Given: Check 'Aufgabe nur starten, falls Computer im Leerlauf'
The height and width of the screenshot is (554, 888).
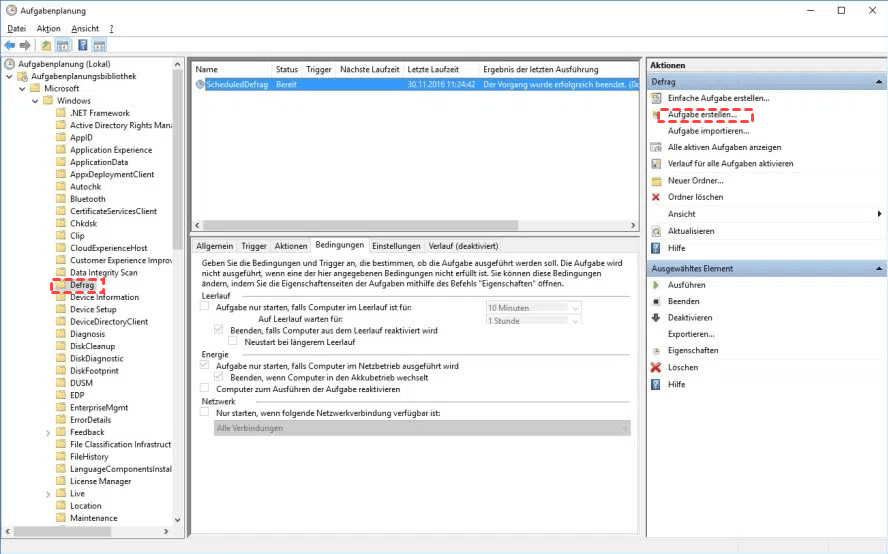Looking at the screenshot, I should [x=205, y=307].
